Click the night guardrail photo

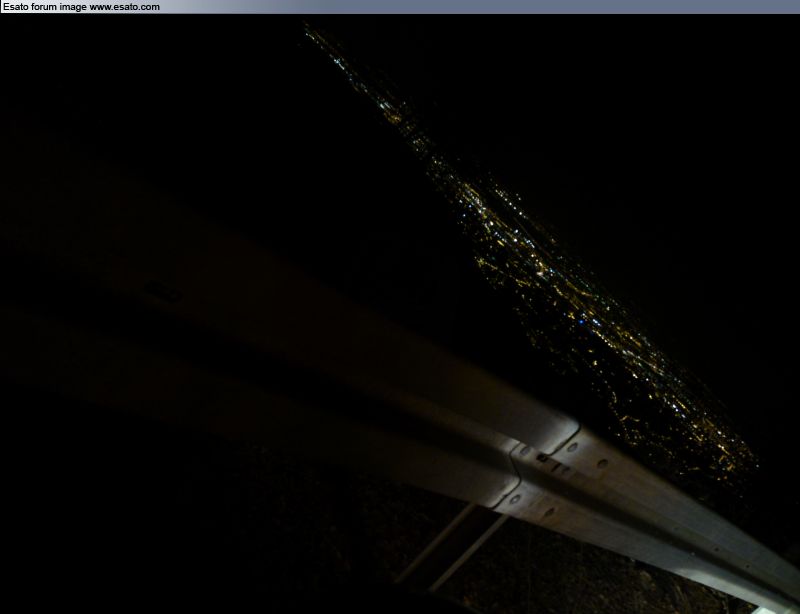(x=400, y=314)
